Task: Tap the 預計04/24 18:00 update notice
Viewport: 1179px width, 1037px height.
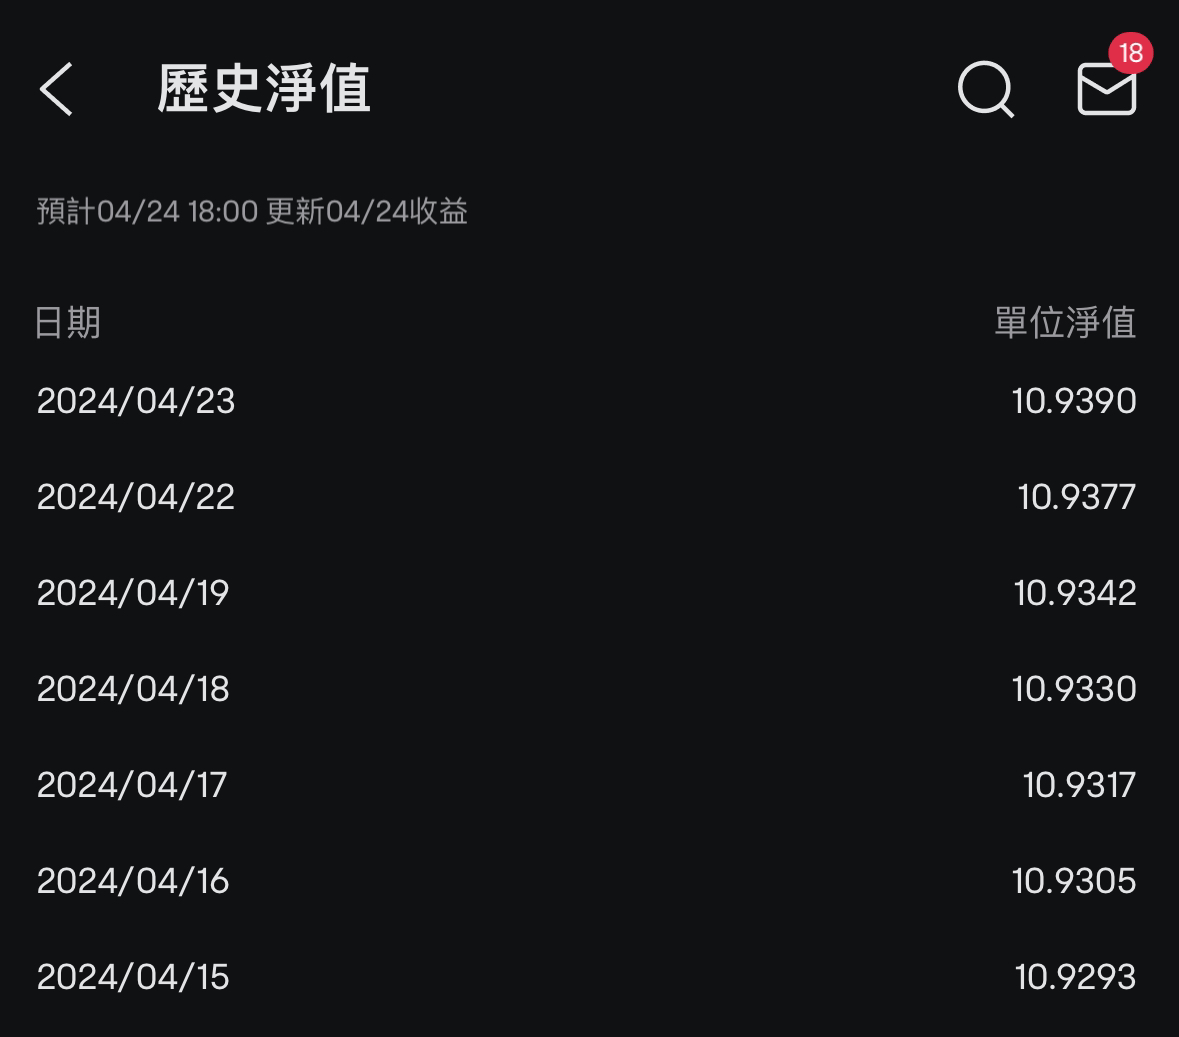Action: click(x=252, y=211)
